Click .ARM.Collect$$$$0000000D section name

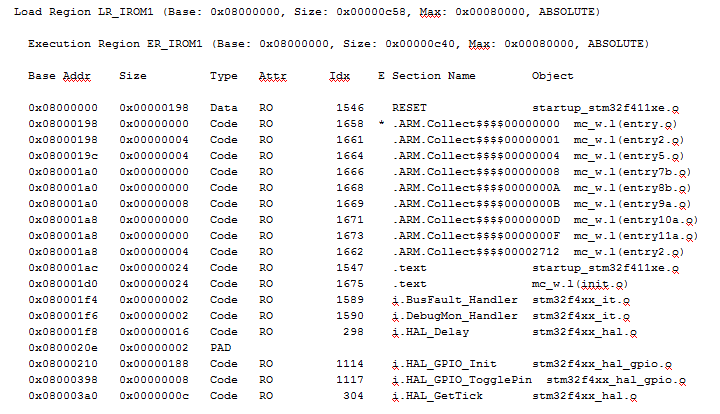476,220
